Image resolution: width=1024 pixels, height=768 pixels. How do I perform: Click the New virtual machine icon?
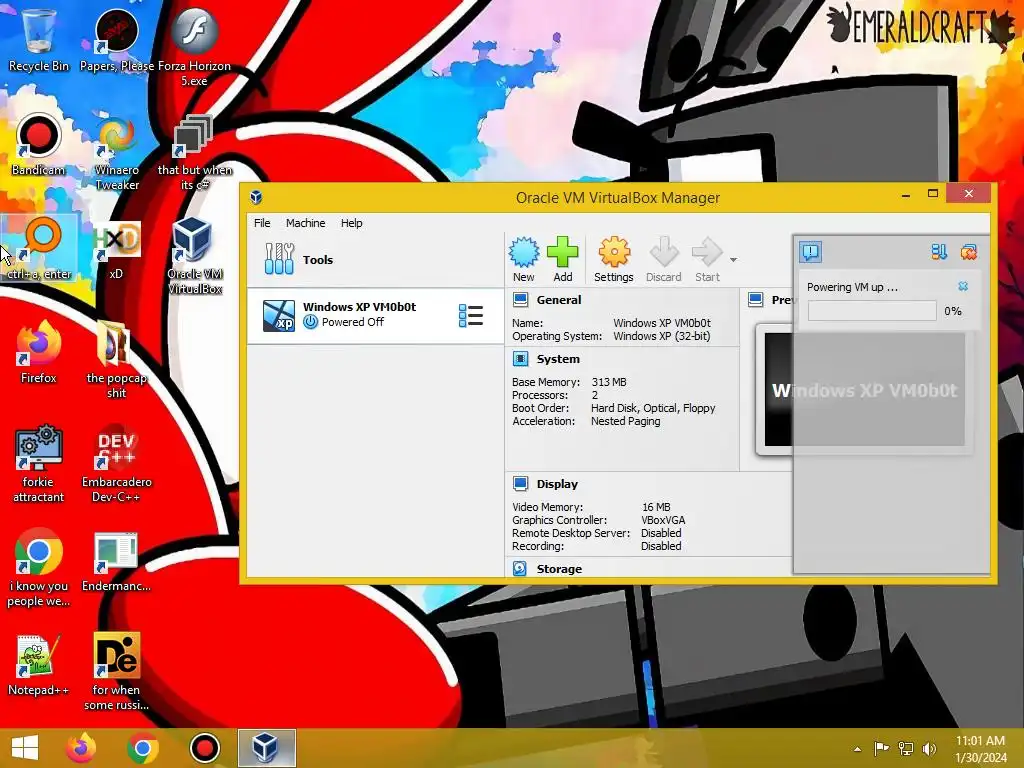524,253
